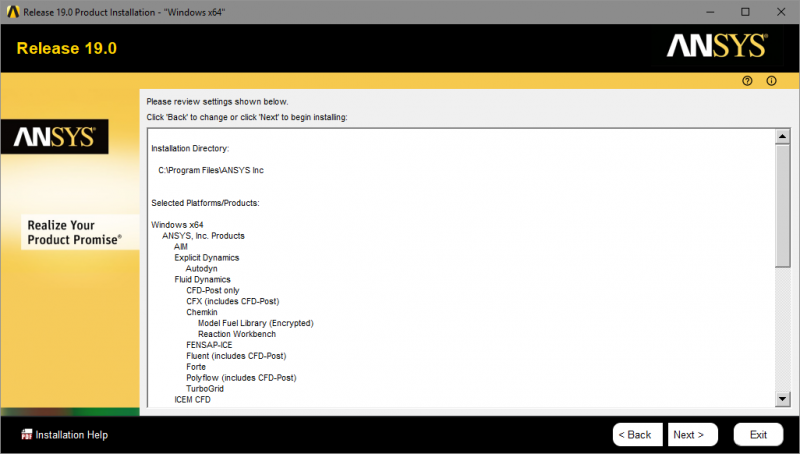This screenshot has width=800, height=454.
Task: Click scrollbar down arrow in settings list
Action: (782, 400)
